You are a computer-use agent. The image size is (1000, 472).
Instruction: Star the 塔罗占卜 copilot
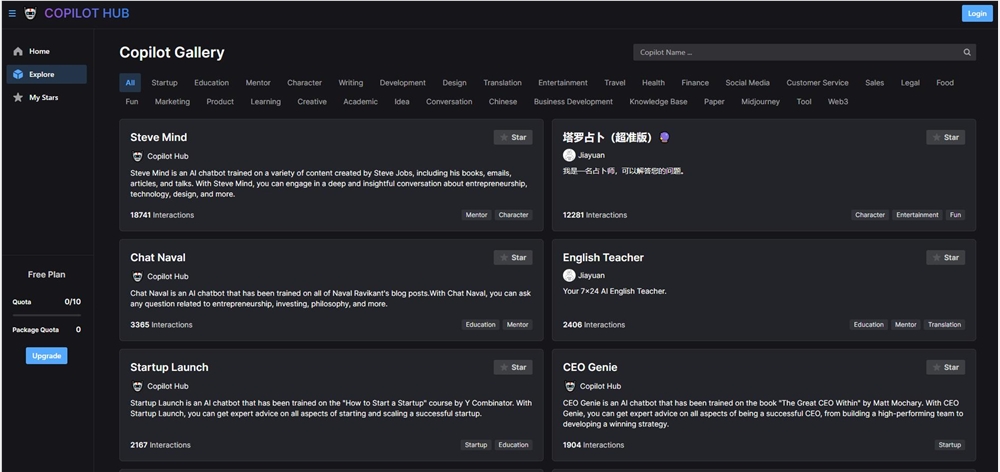point(945,137)
